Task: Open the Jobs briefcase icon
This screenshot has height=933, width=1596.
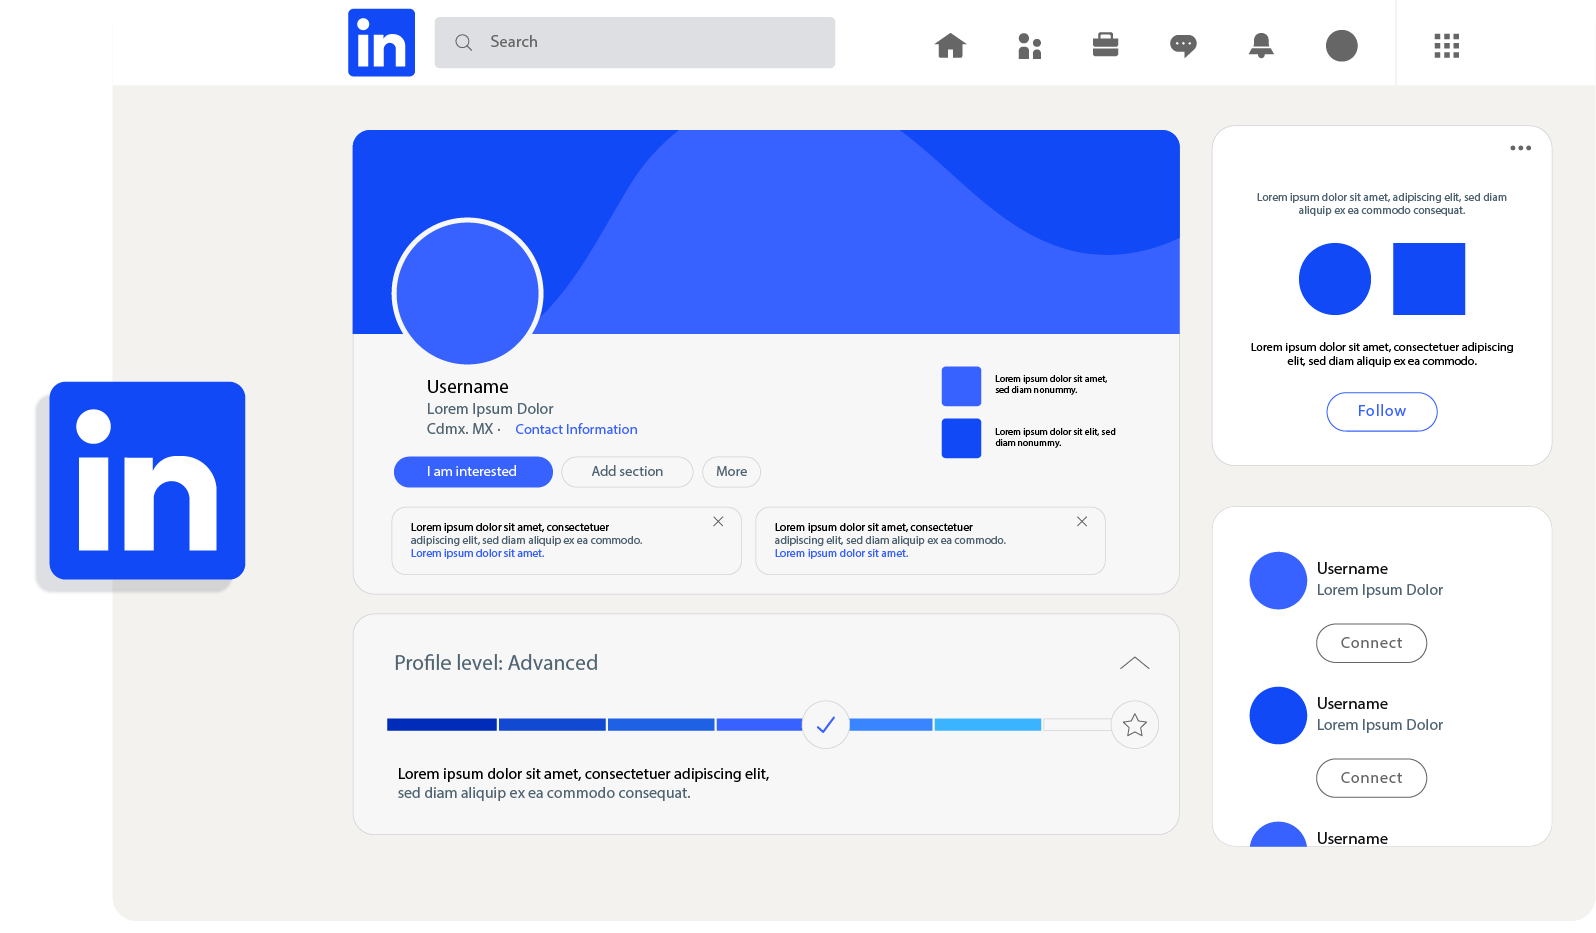Action: (x=1105, y=45)
